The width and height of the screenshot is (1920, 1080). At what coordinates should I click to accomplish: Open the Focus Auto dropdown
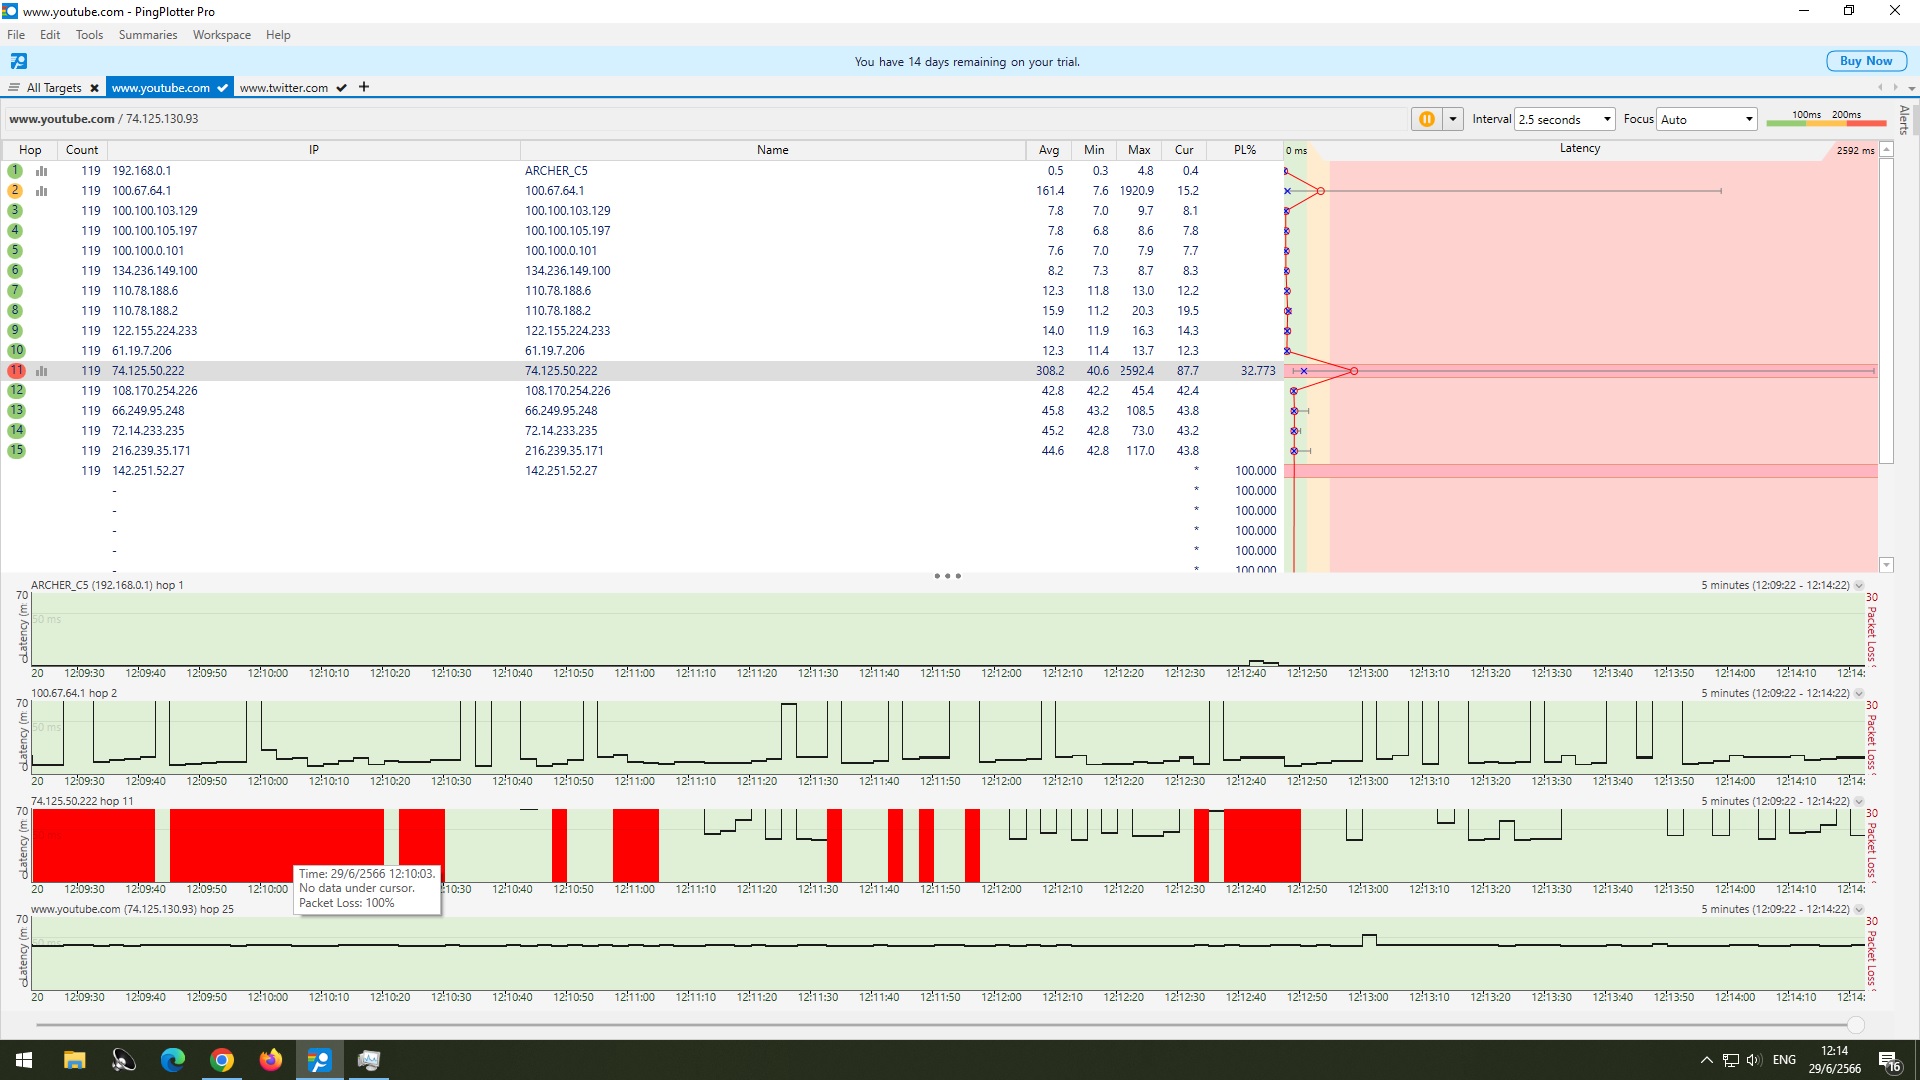(x=1707, y=119)
